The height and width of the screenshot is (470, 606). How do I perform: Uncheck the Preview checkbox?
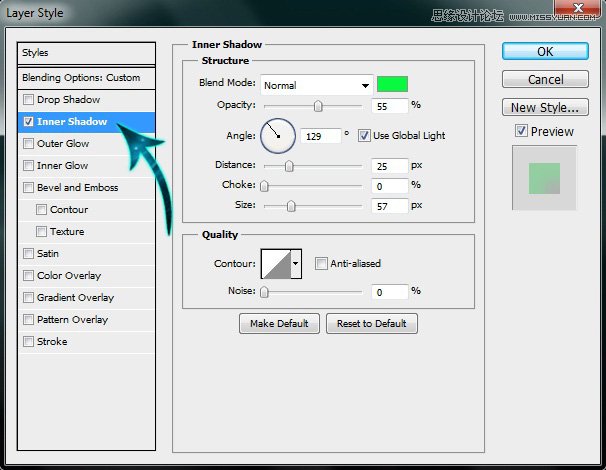(x=521, y=131)
